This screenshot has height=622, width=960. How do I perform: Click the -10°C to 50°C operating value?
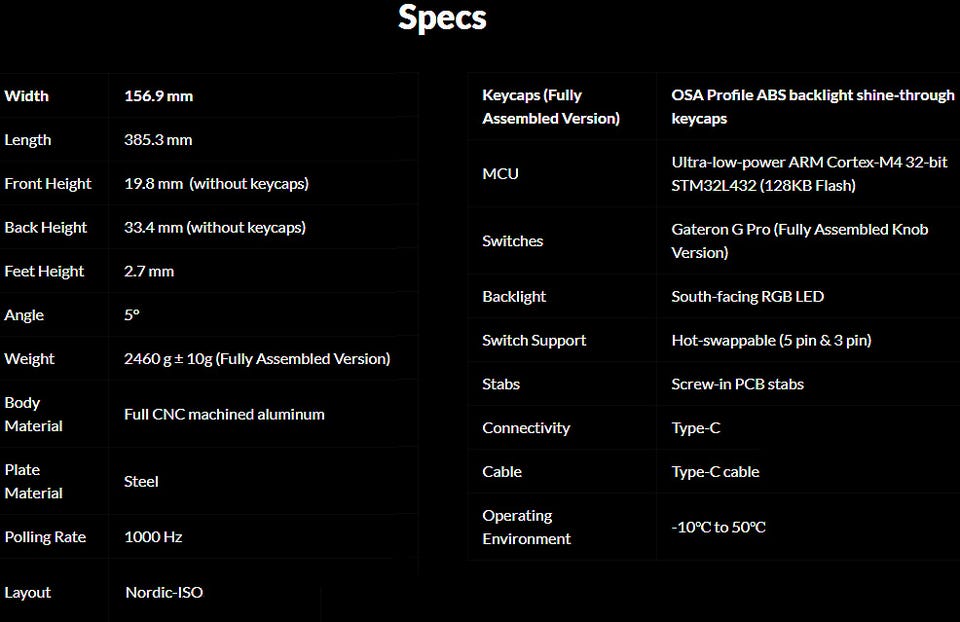(x=718, y=527)
